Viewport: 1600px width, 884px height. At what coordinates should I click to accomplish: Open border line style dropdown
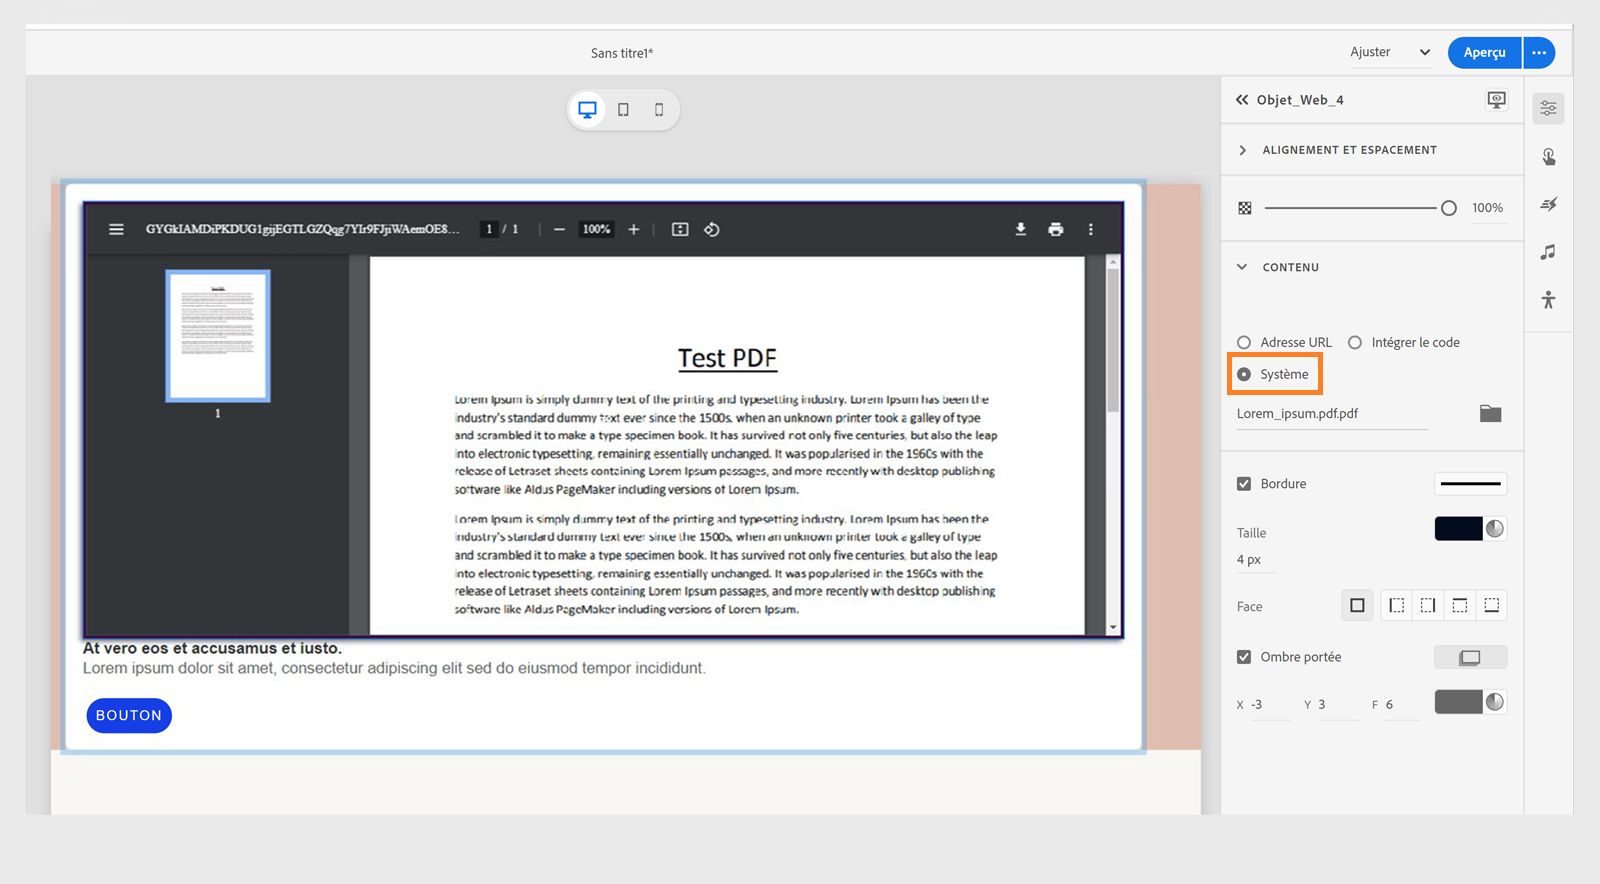pos(1470,484)
